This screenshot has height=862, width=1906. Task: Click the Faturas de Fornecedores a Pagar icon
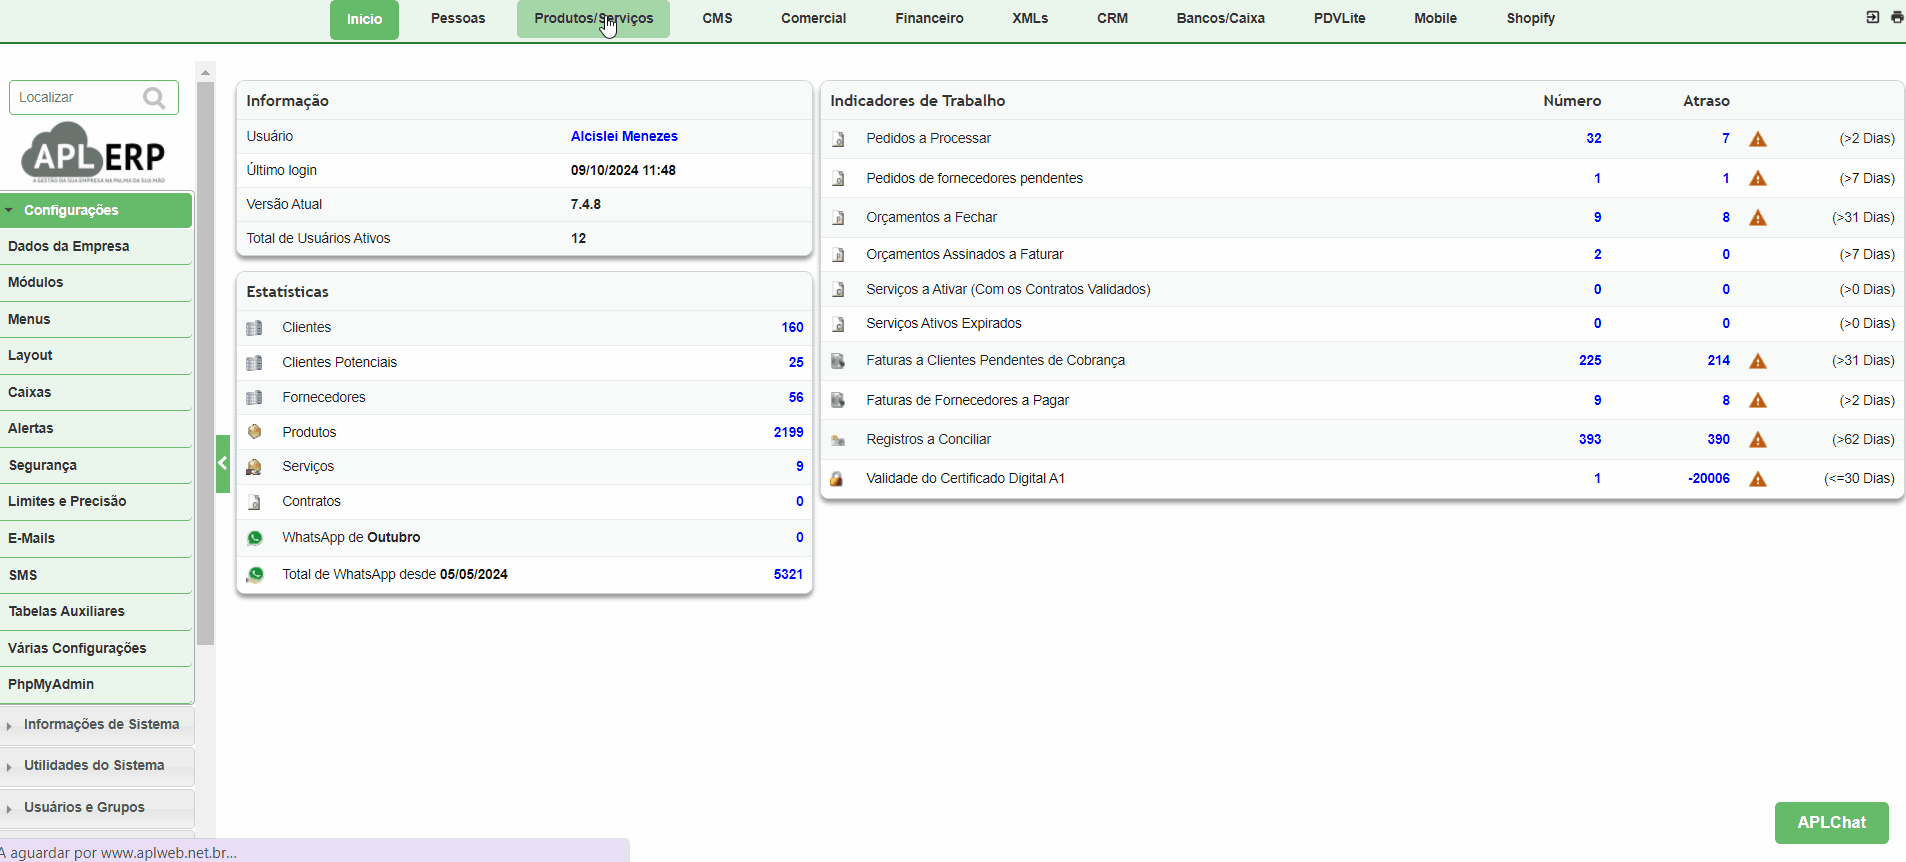tap(838, 401)
